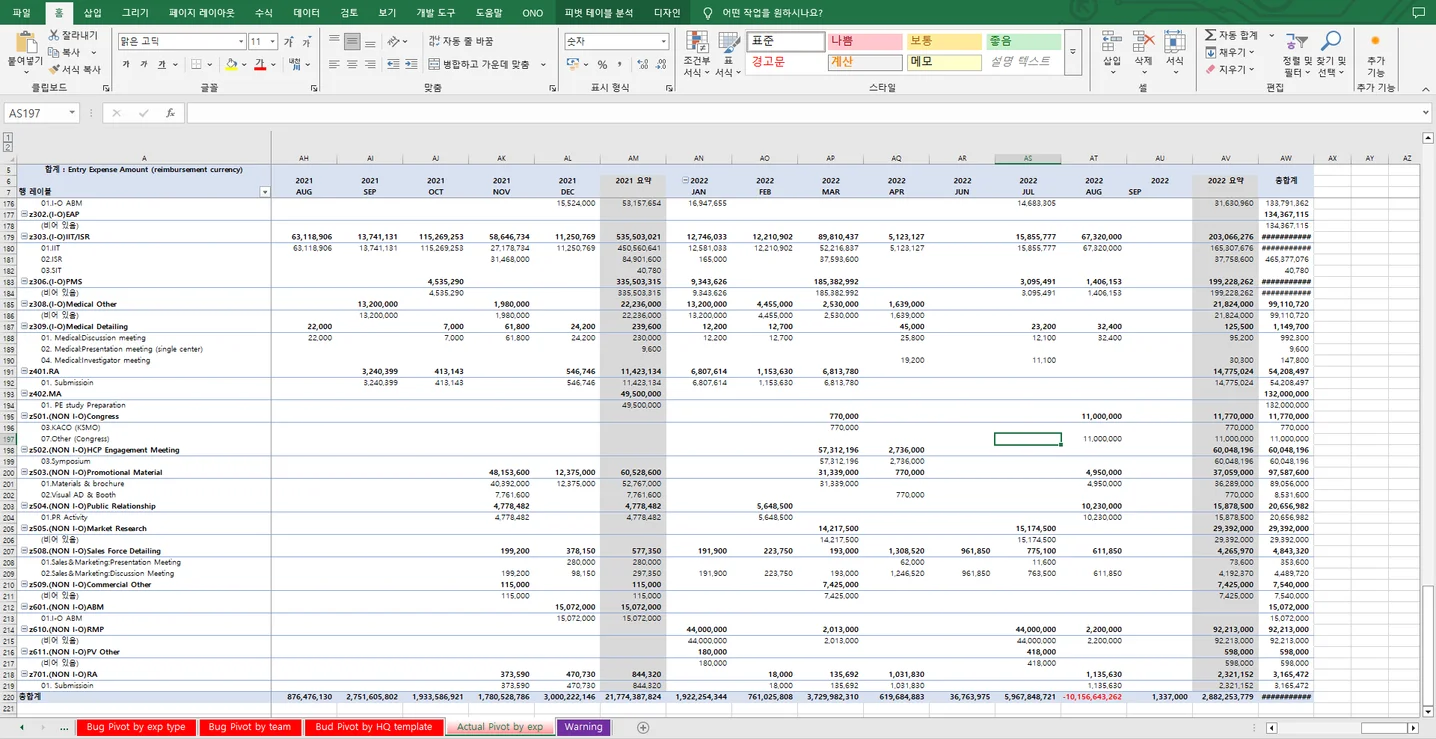Open the 피벗 테이블 분석 ribbon tab
Viewport: 1436px width, 739px height.
tap(599, 13)
